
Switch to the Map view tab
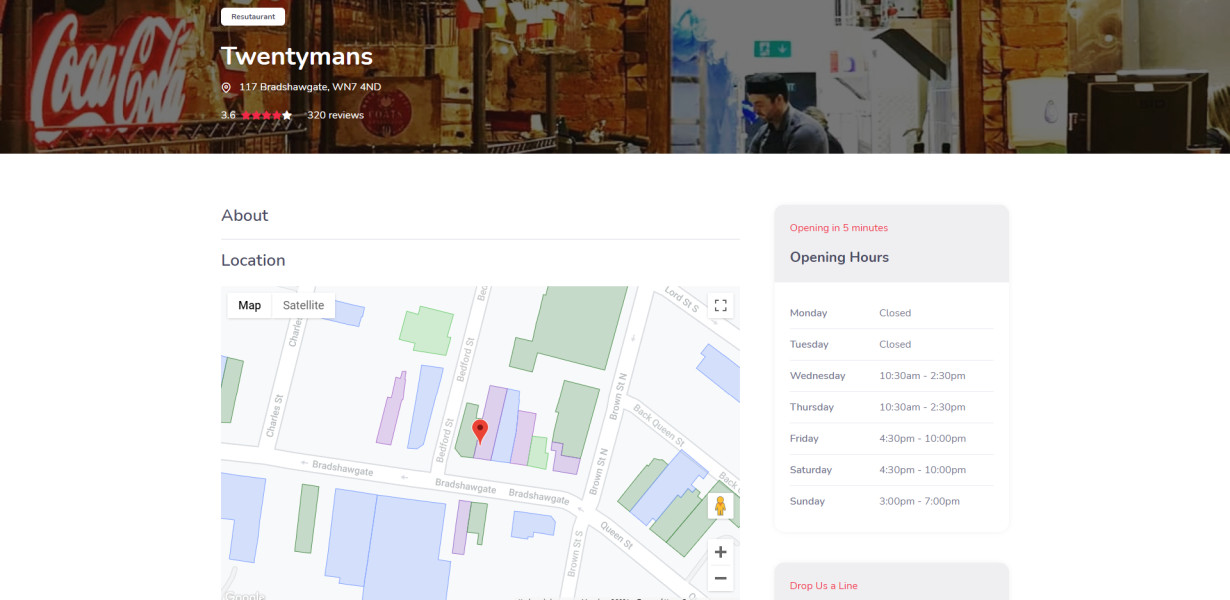pos(249,305)
